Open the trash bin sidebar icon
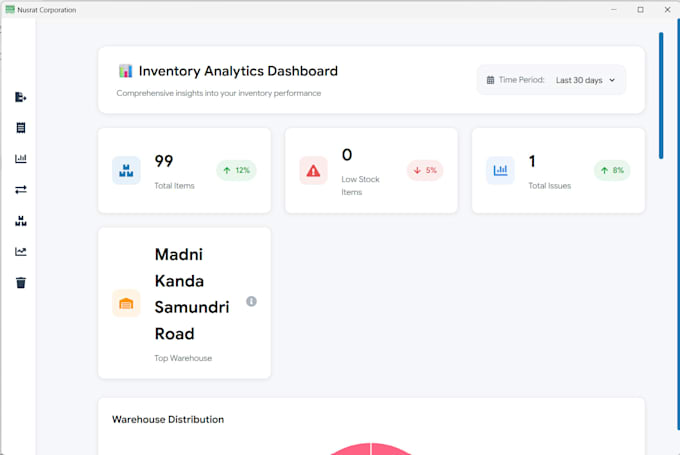 point(20,283)
